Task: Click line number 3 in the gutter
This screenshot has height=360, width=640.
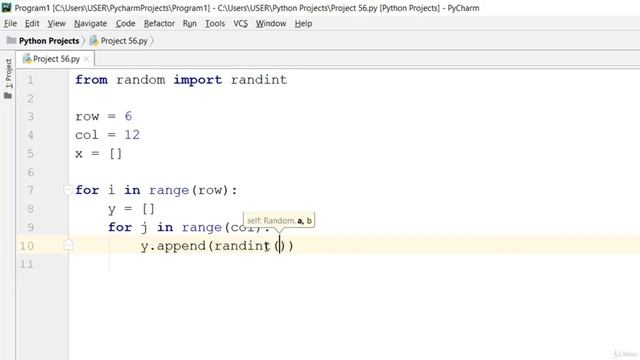Action: click(x=31, y=117)
